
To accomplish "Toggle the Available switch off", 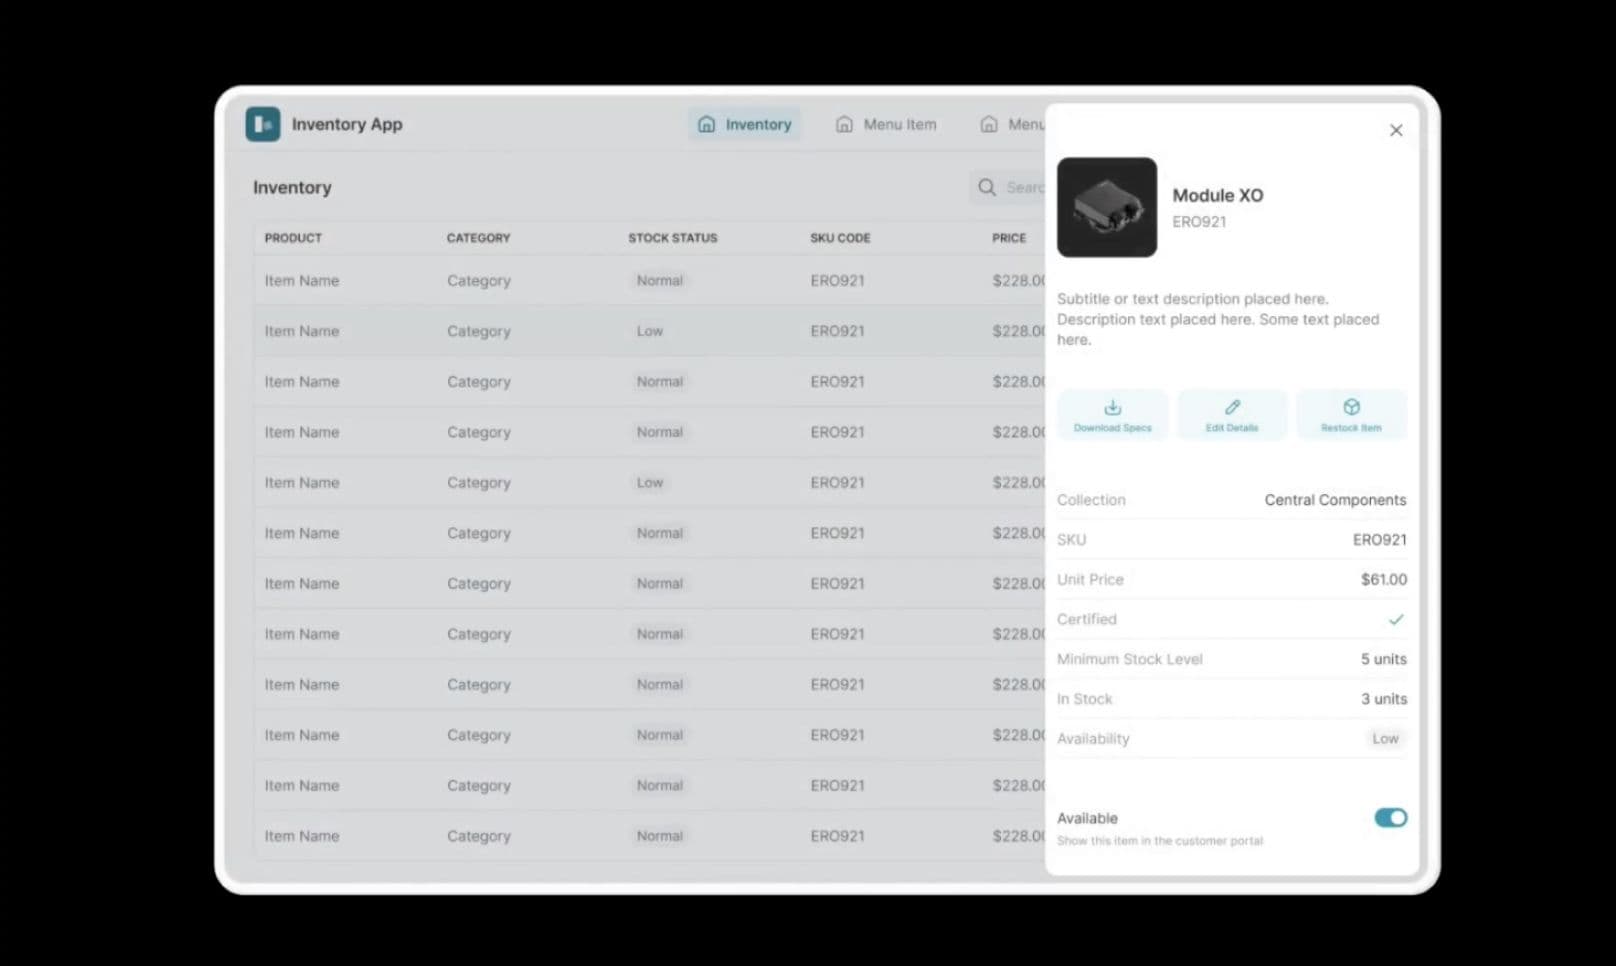I will point(1390,818).
